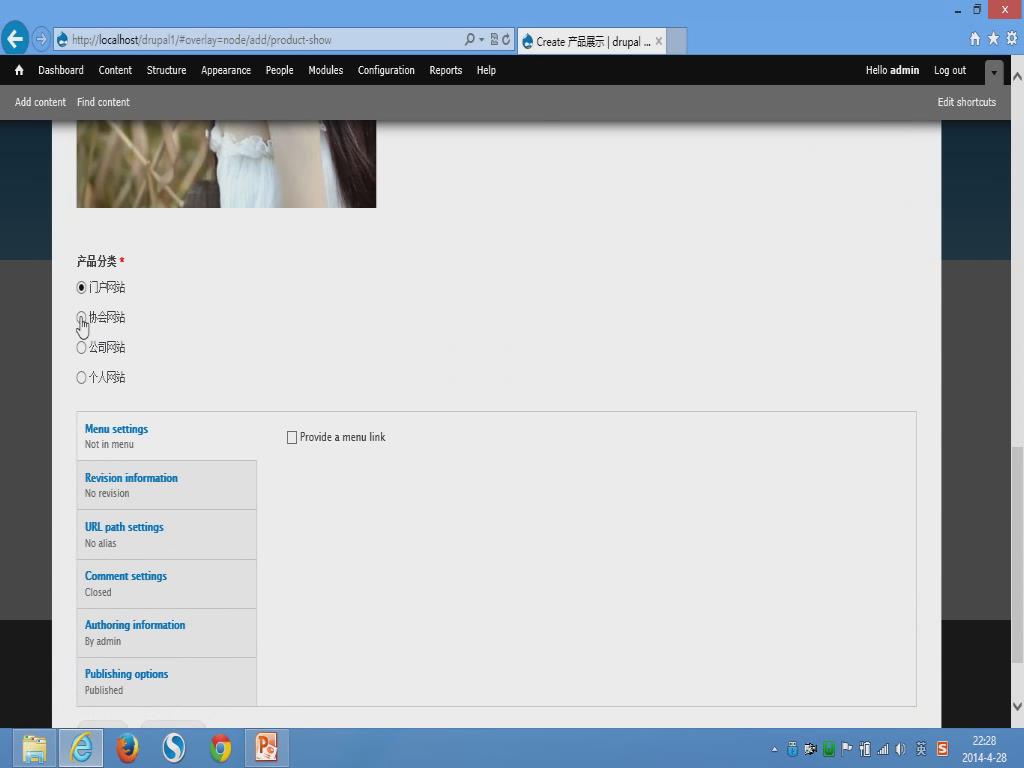This screenshot has height=768, width=1024.
Task: Open the Dashboard admin menu
Action: (61, 70)
